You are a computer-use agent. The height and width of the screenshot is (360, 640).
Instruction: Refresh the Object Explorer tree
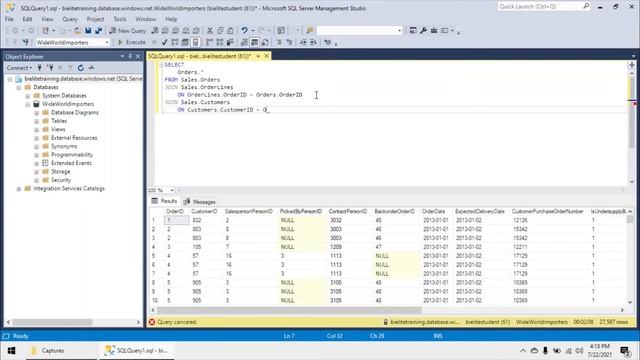81,68
